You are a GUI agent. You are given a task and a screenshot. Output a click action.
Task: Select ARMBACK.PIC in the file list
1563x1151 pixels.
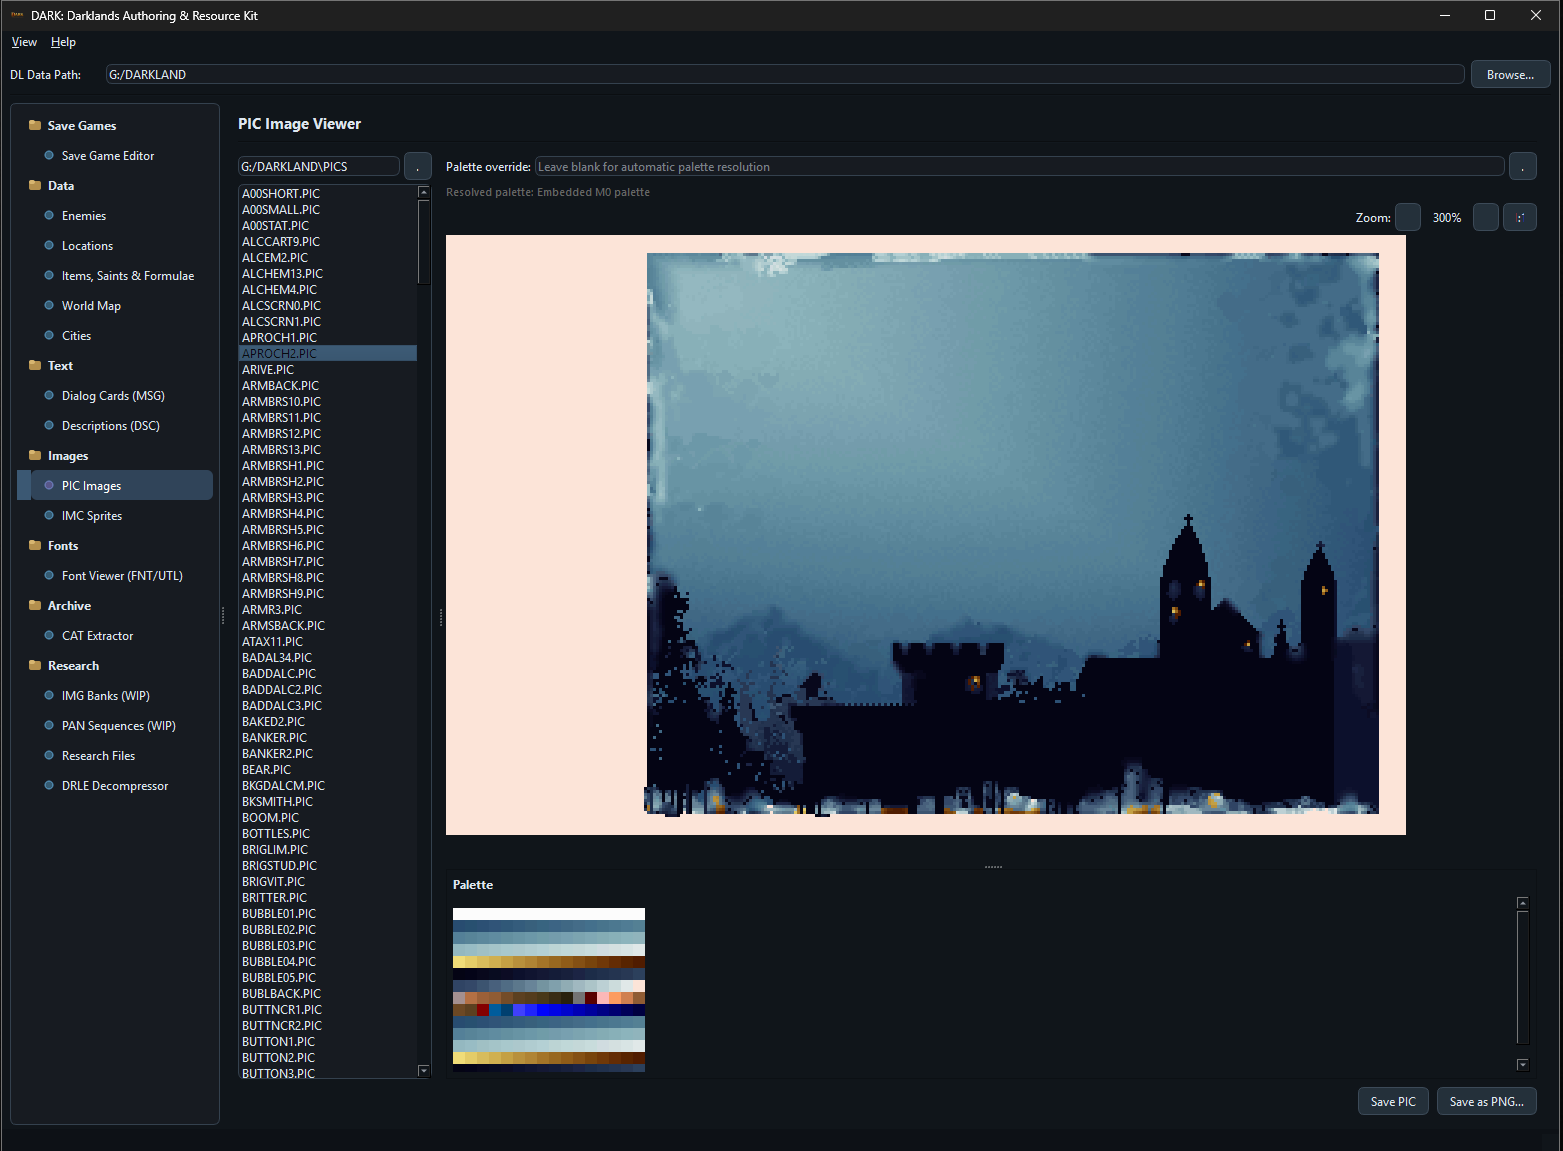(328, 386)
